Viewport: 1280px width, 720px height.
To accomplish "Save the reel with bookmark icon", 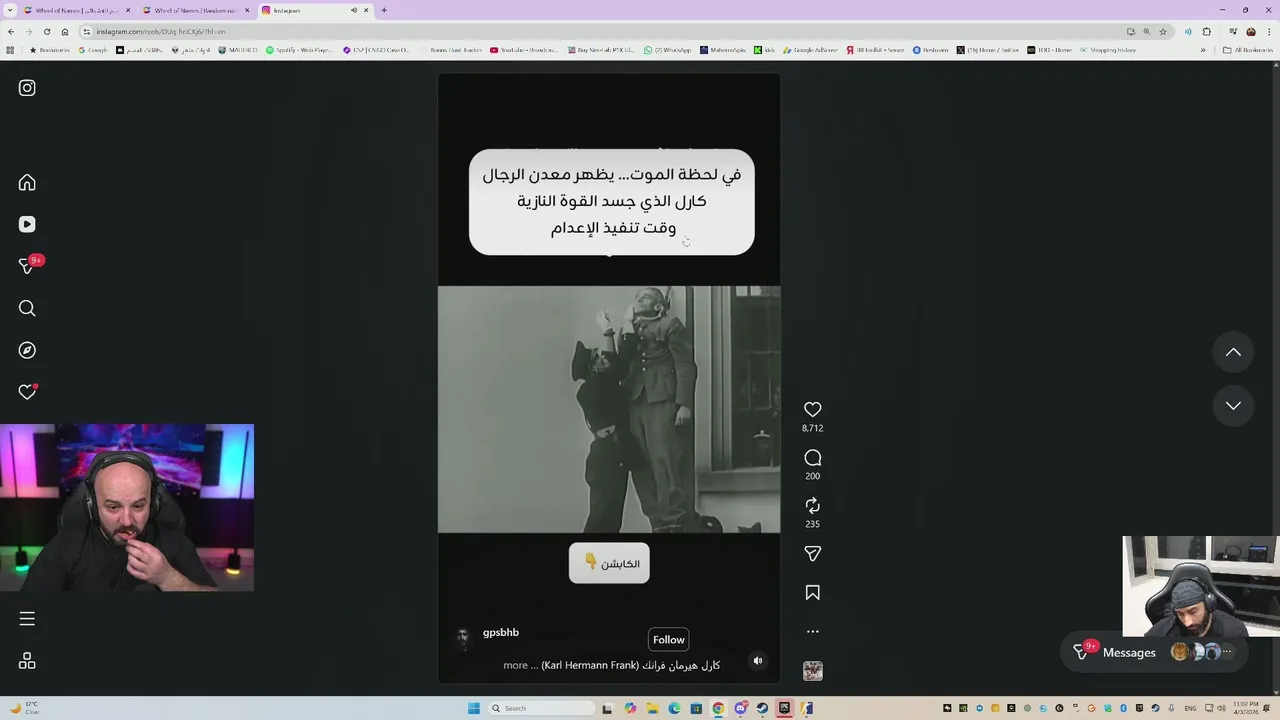I will (x=812, y=593).
